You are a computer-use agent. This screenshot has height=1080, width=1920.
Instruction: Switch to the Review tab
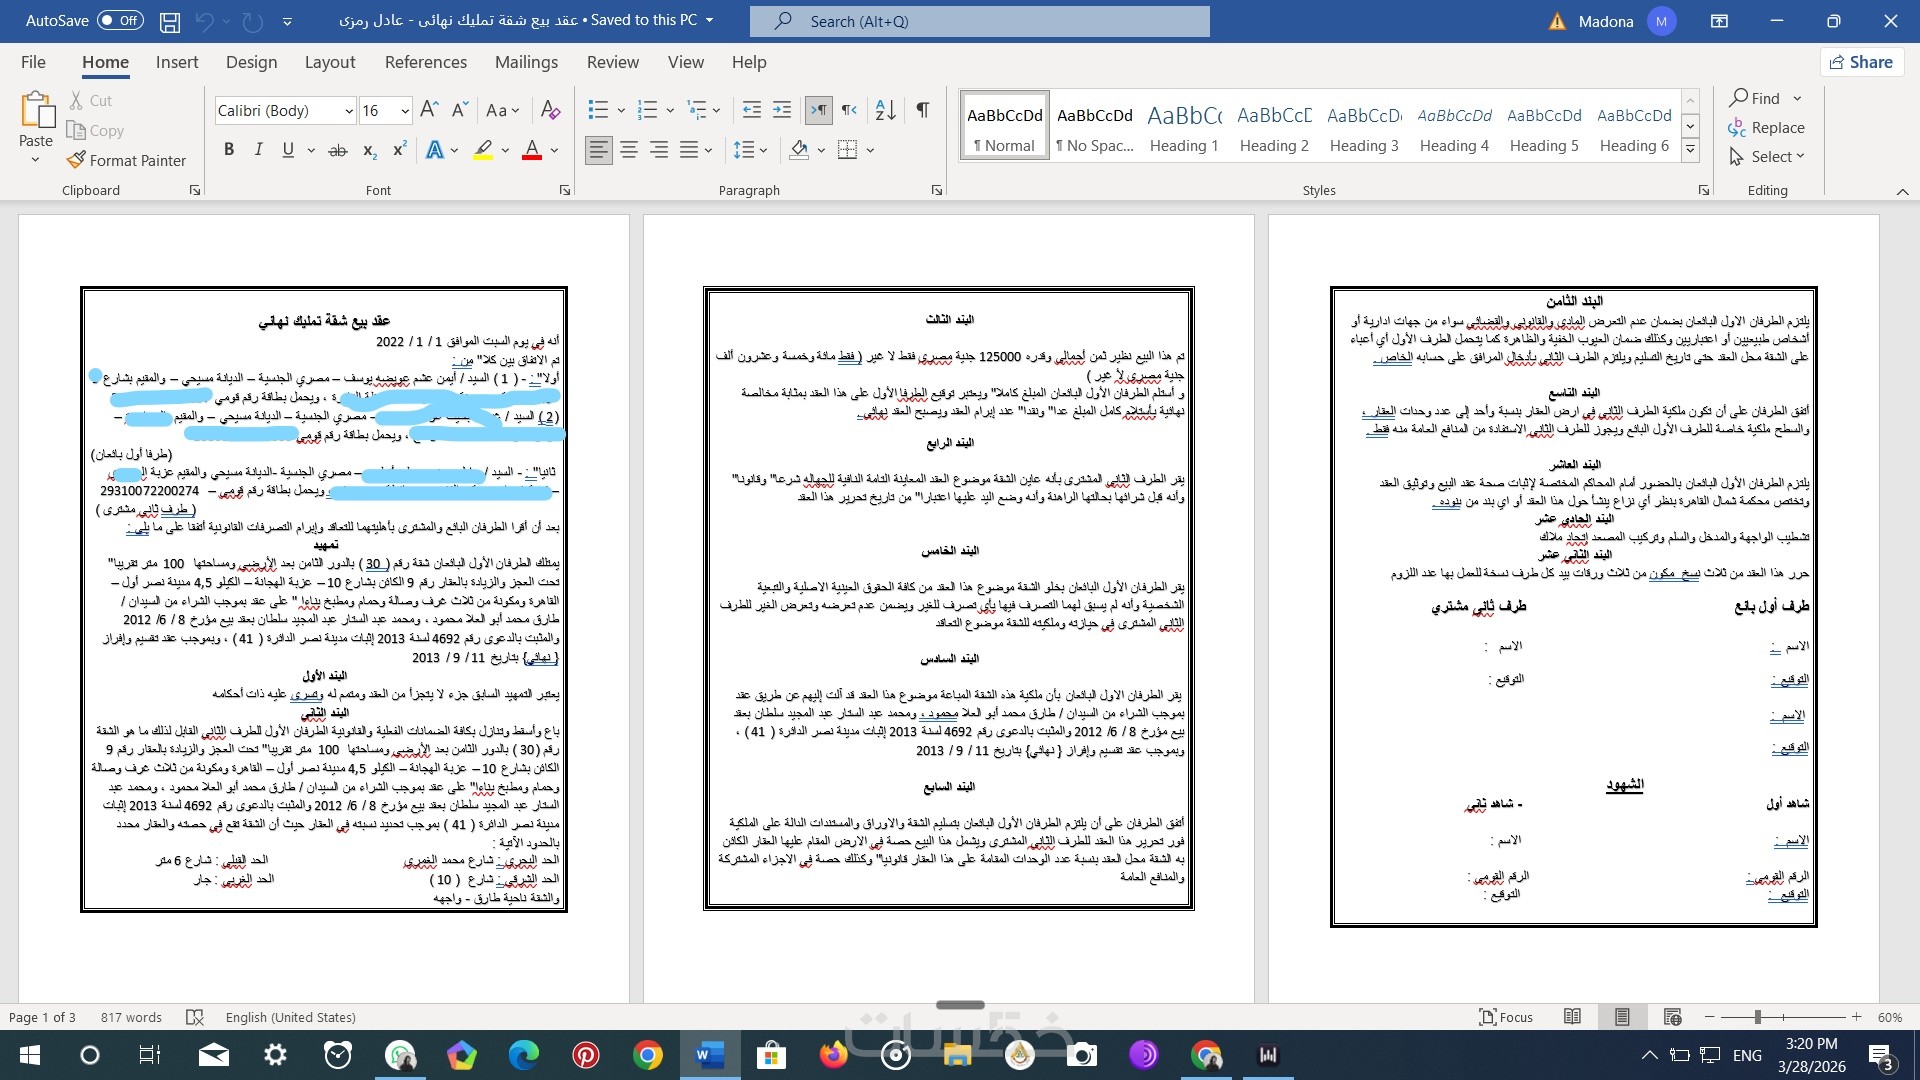pyautogui.click(x=613, y=62)
